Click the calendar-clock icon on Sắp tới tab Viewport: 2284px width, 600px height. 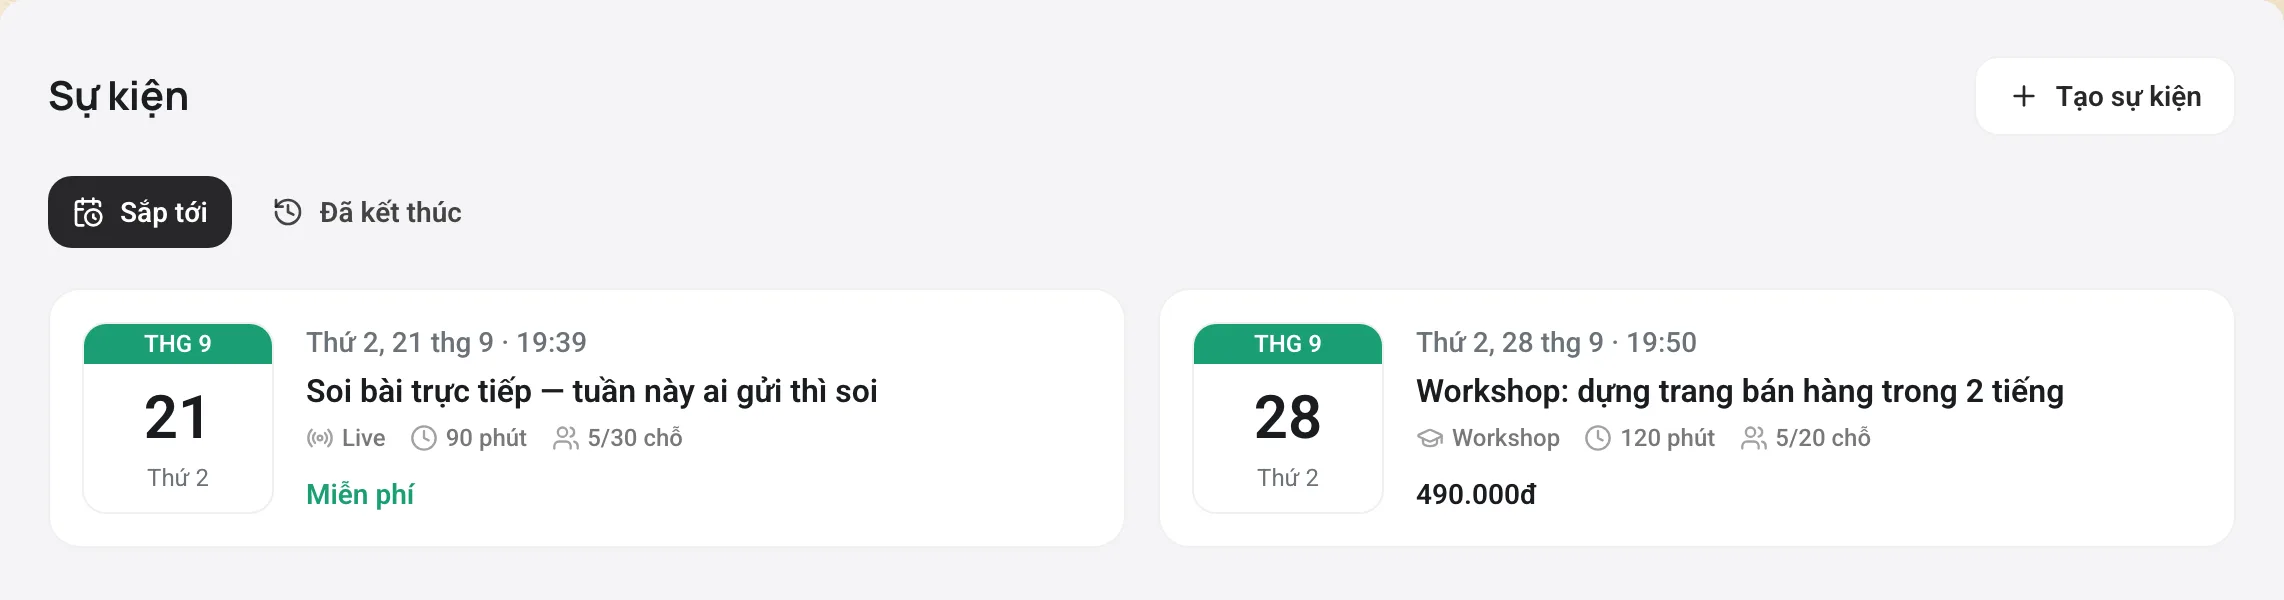(x=89, y=212)
